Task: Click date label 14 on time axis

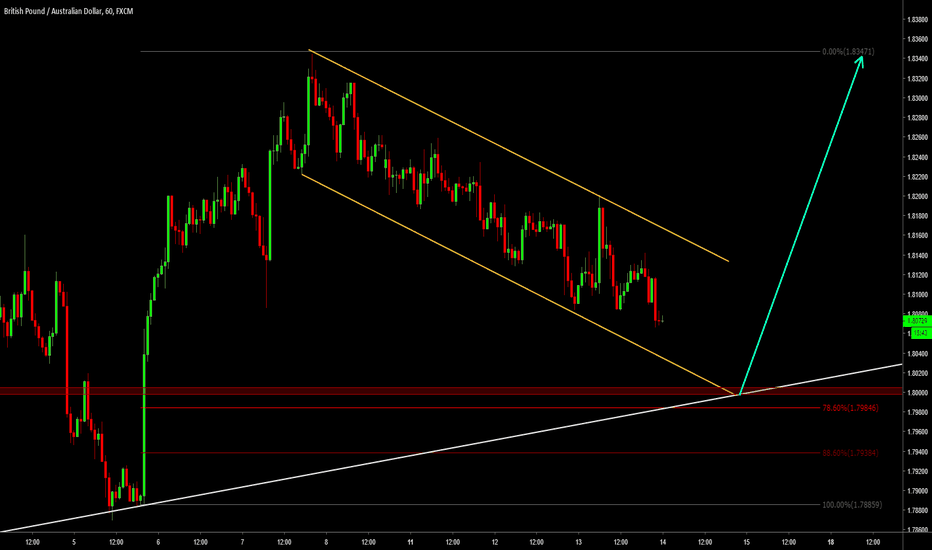Action: tap(663, 542)
